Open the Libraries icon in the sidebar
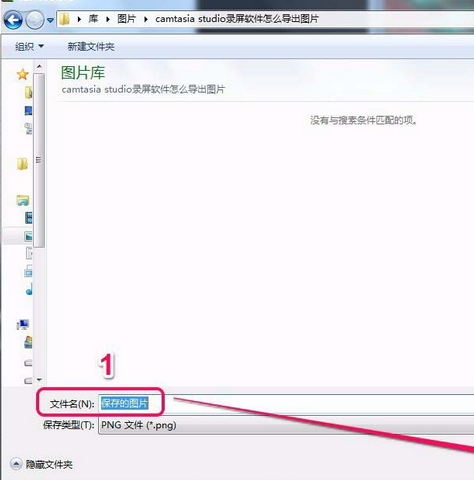 tap(23, 201)
